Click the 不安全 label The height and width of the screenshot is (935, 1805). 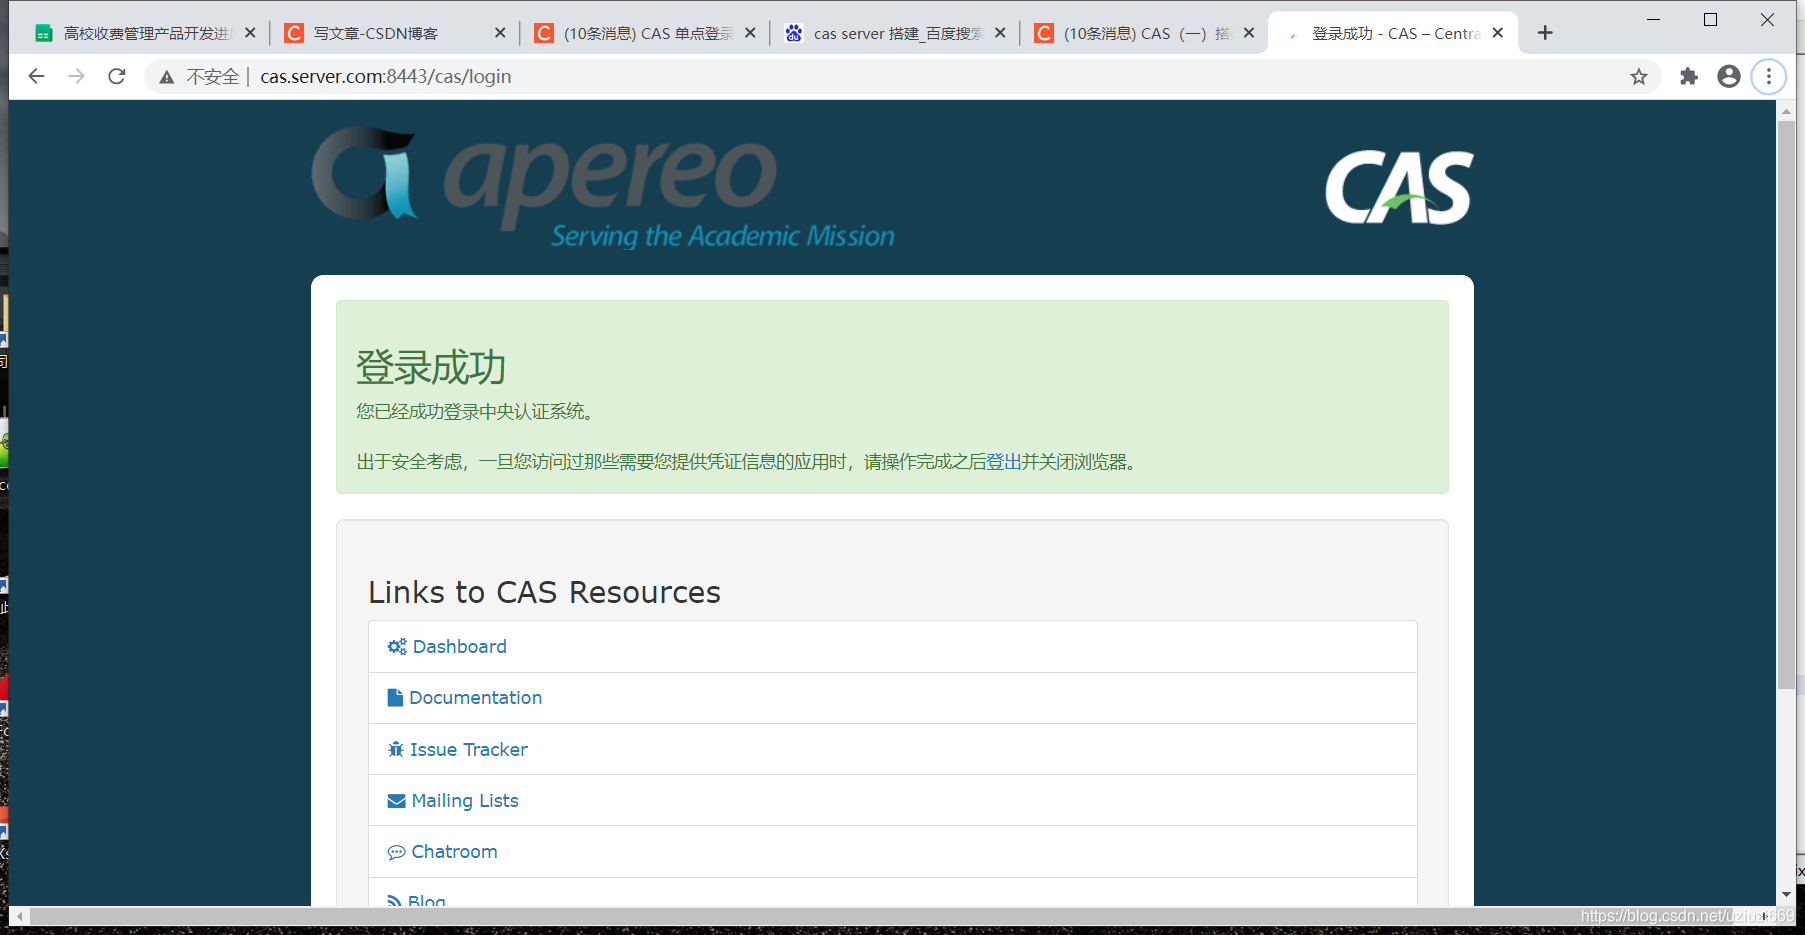click(x=212, y=77)
